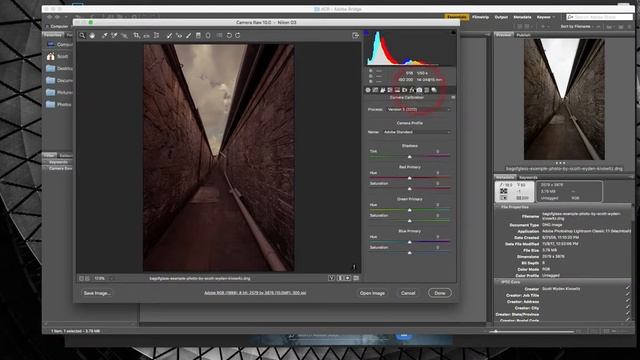Open Sort by Filename dropdown in Bridge

click(576, 27)
